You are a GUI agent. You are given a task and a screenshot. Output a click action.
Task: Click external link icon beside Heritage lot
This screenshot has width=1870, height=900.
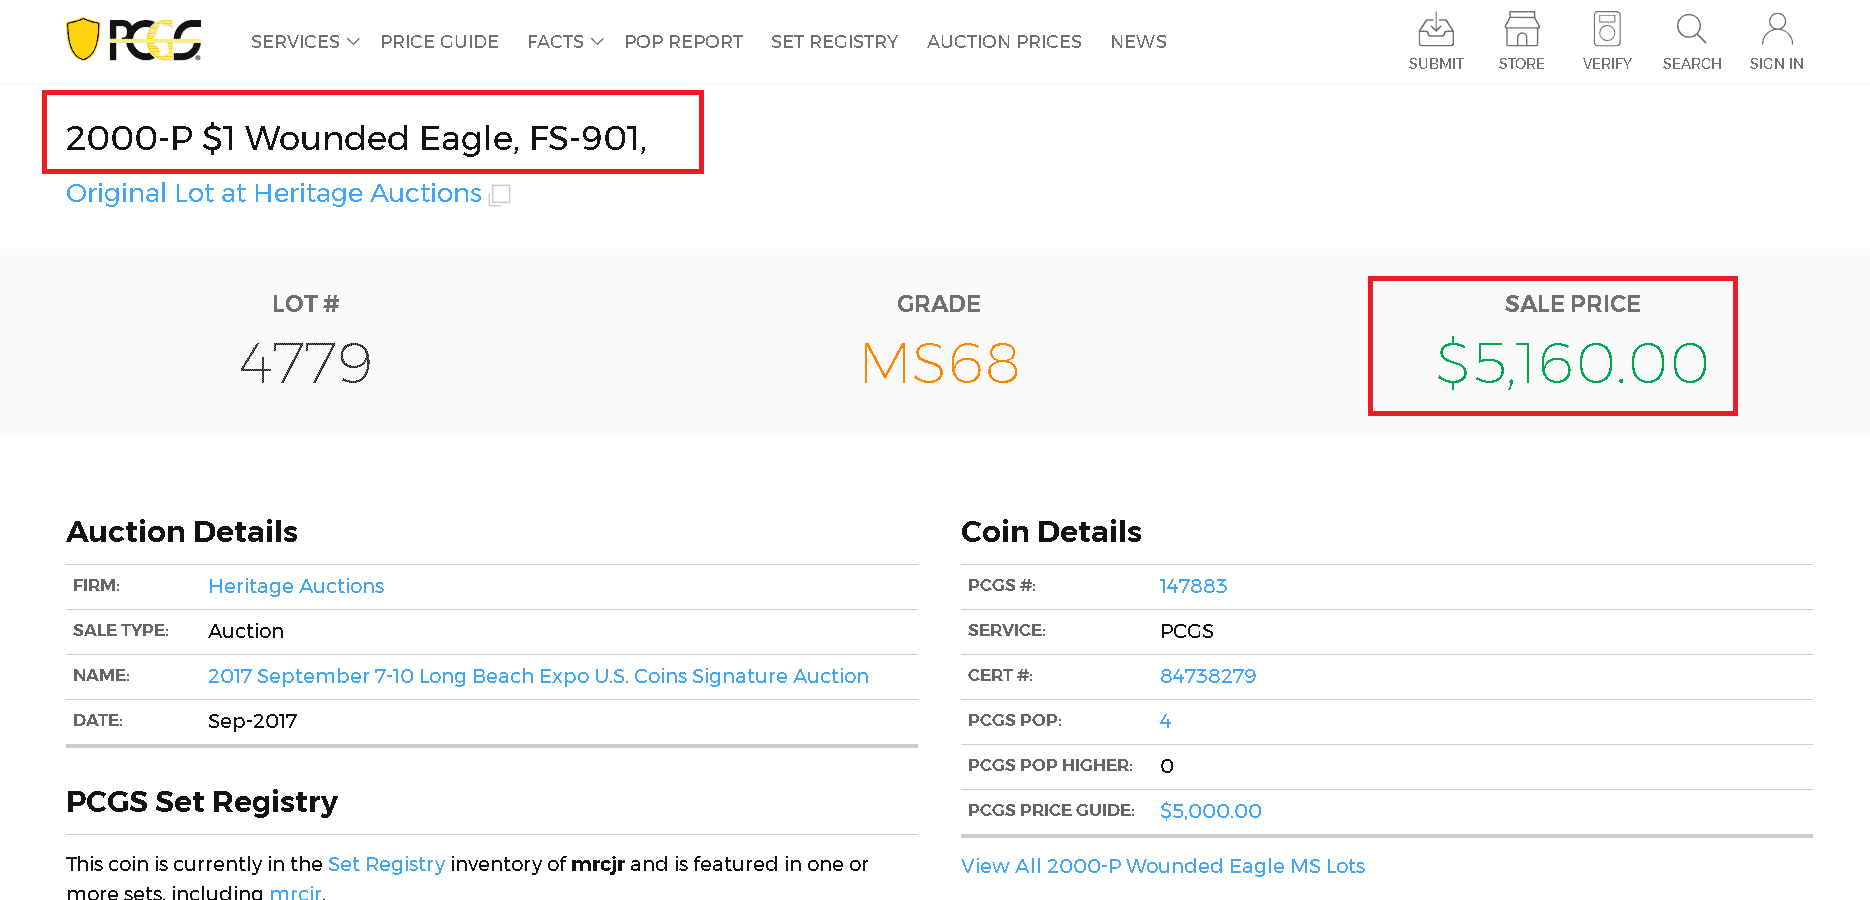[x=500, y=195]
